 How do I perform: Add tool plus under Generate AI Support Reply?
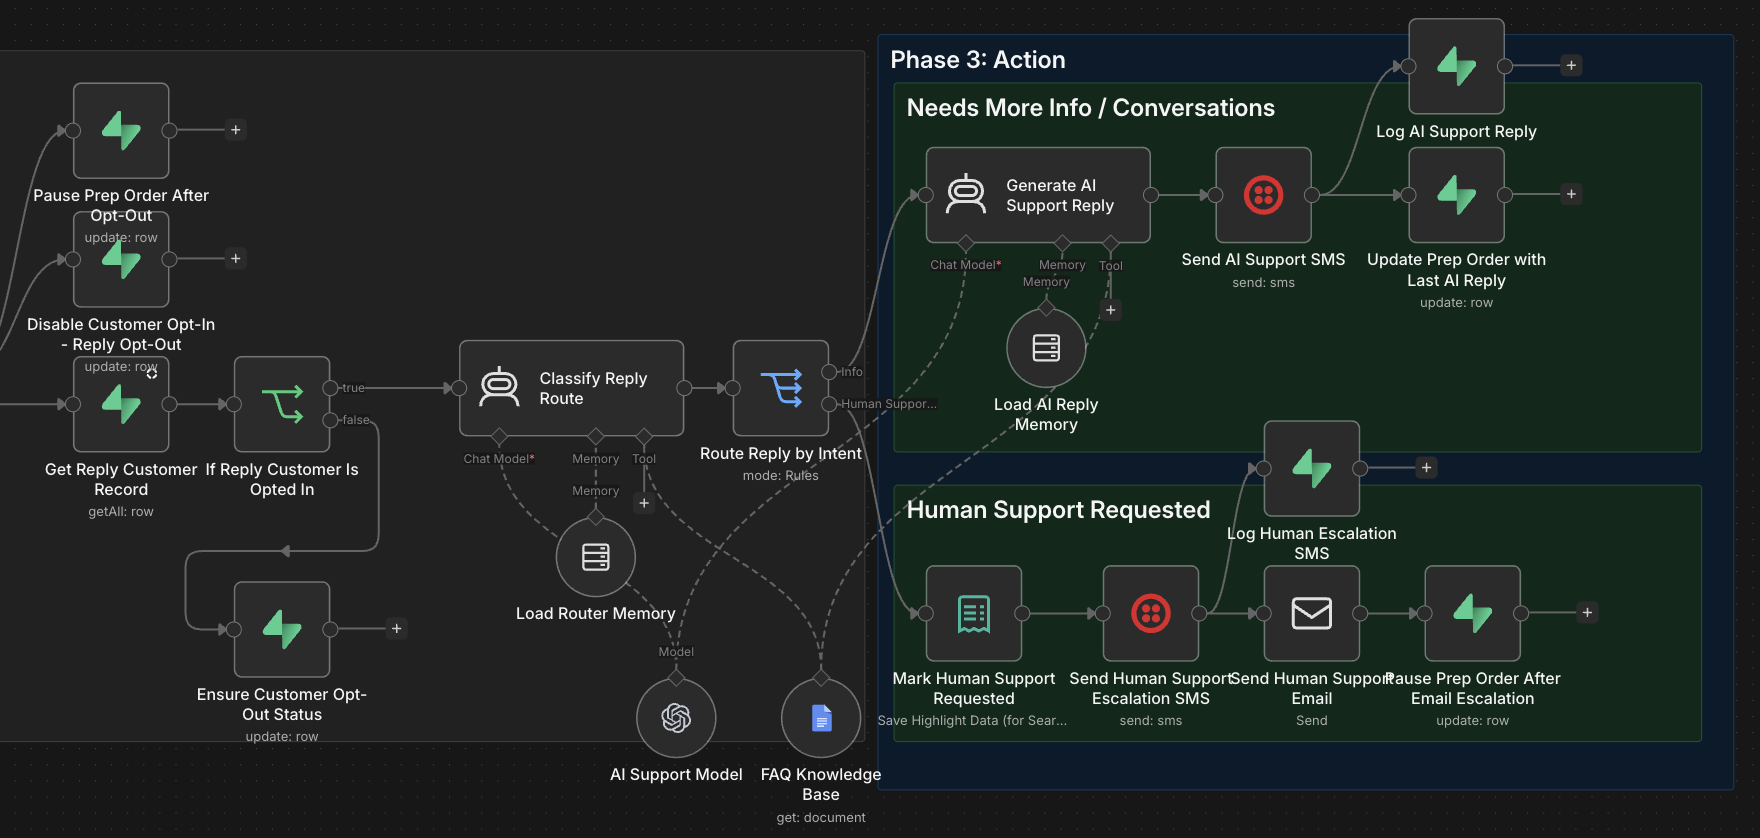coord(1110,310)
